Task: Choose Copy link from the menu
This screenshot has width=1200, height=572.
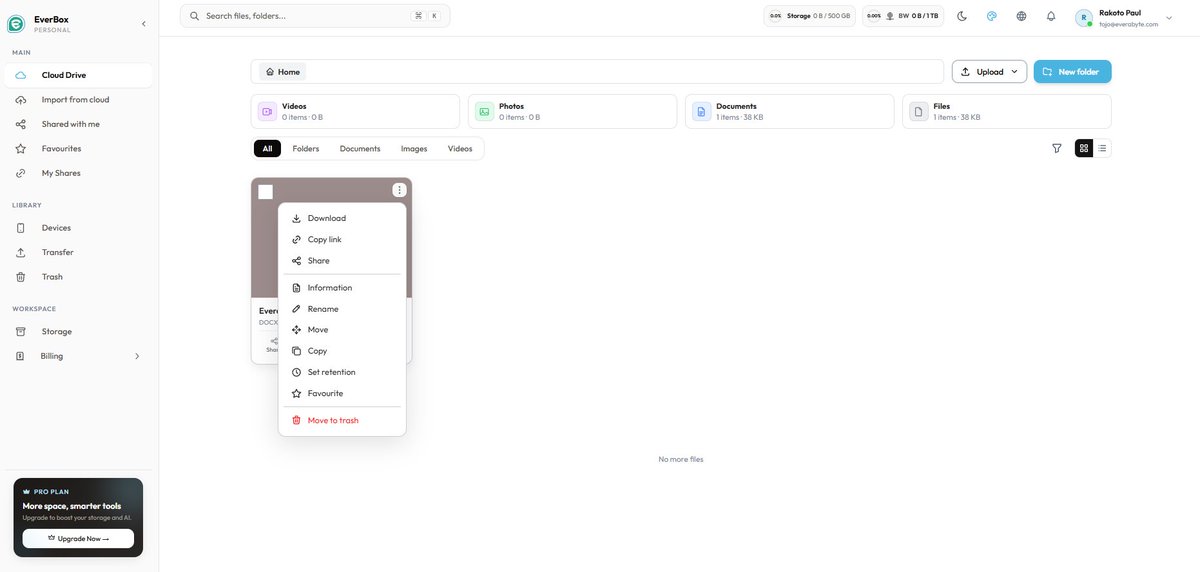Action: coord(342,239)
